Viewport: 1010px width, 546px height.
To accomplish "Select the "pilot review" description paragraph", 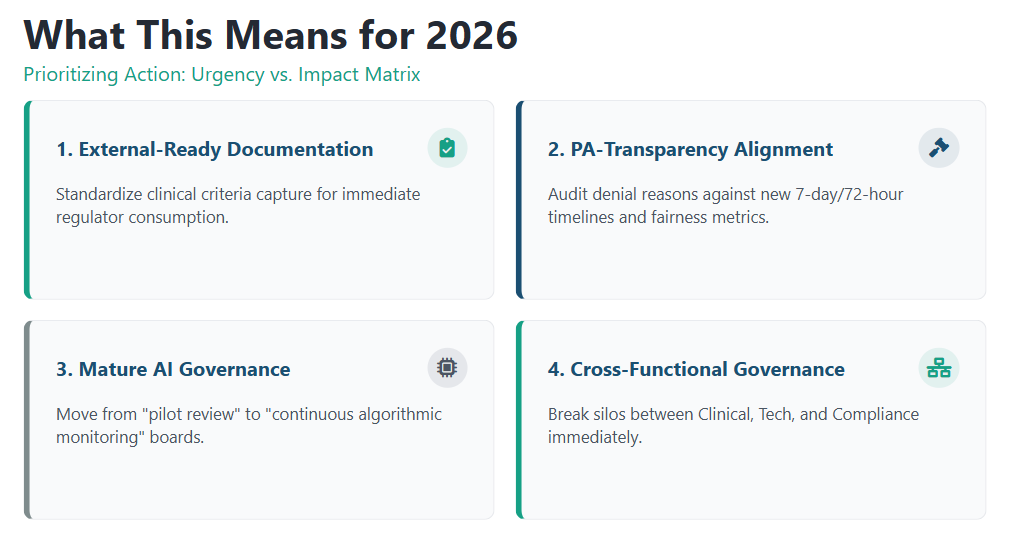I will [248, 425].
